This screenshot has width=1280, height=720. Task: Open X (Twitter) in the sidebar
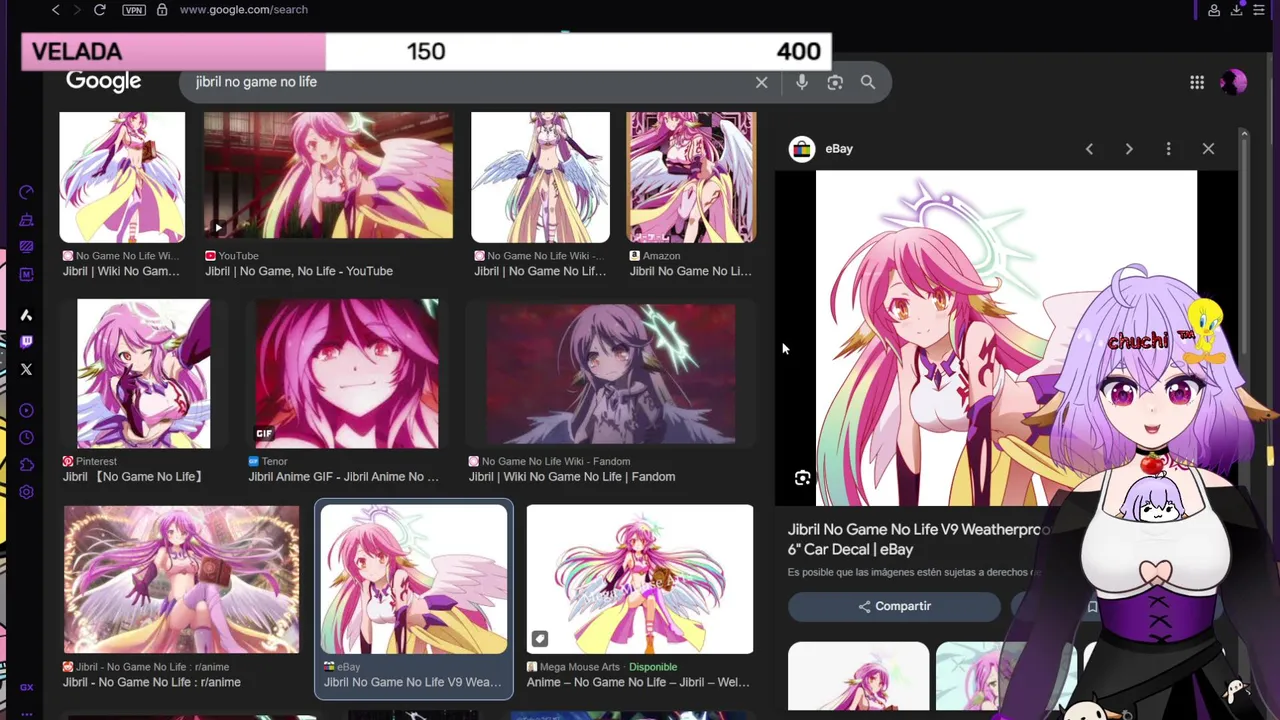(27, 369)
